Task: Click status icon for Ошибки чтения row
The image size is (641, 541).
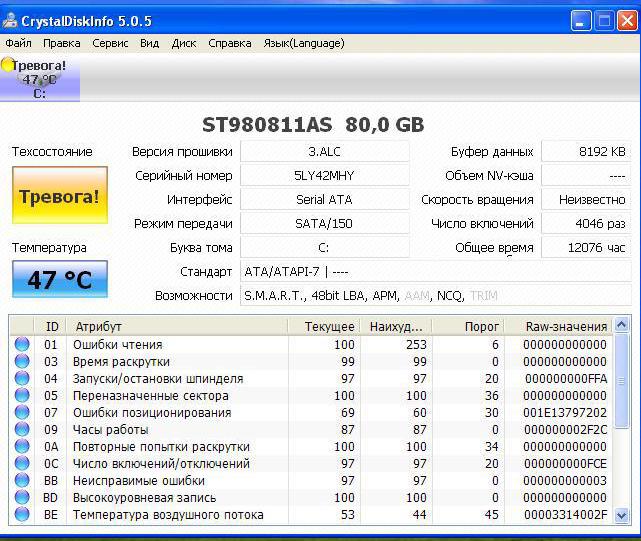Action: click(x=22, y=344)
